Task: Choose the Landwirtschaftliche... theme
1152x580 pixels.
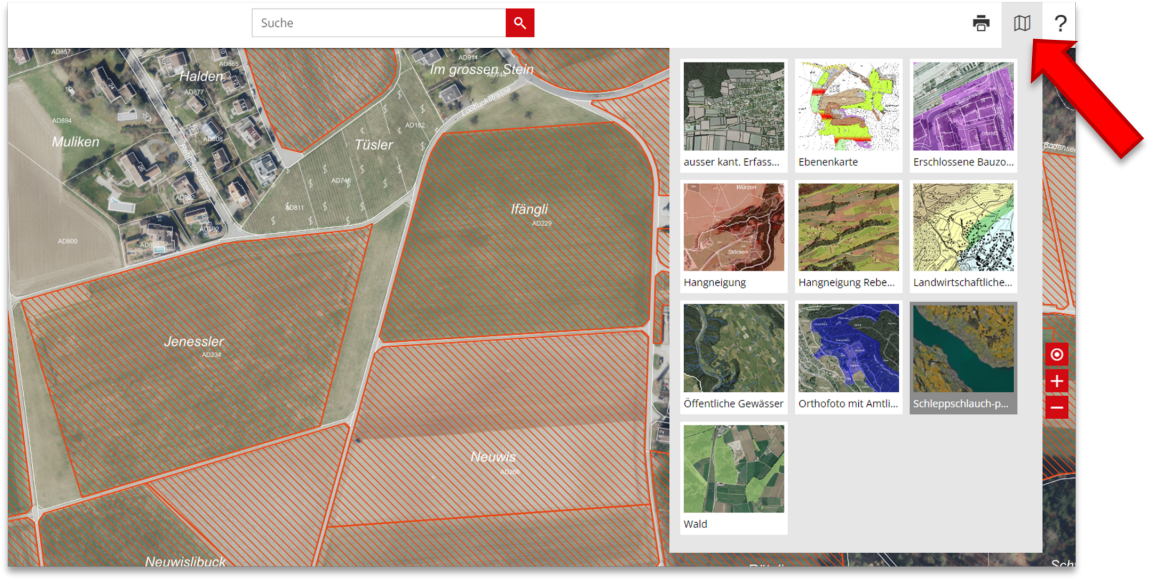Action: 963,236
